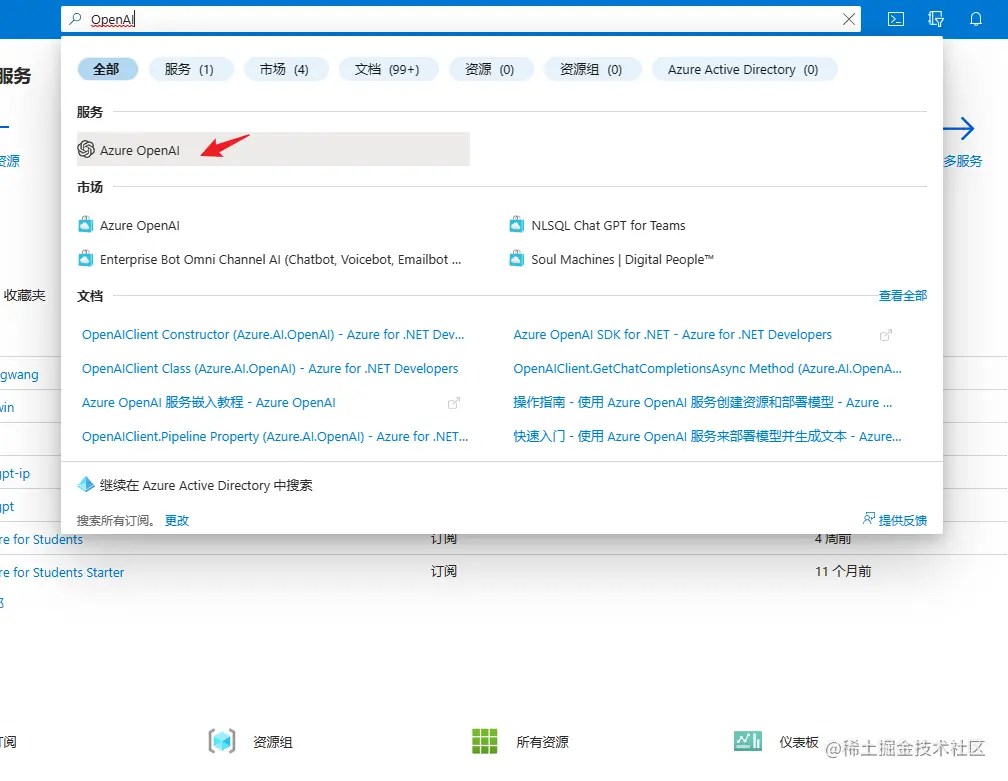Viewport: 1008px width, 781px height.
Task: Click the search input field containing OpenAI
Action: [x=463, y=19]
